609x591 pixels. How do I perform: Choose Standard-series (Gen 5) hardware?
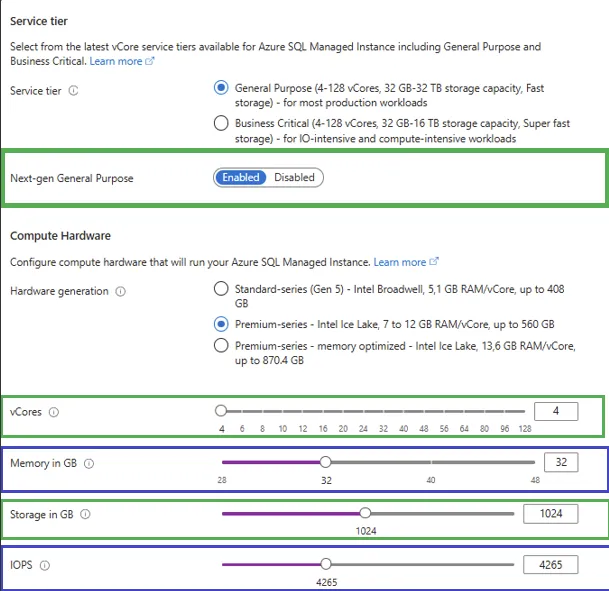pyautogui.click(x=221, y=289)
